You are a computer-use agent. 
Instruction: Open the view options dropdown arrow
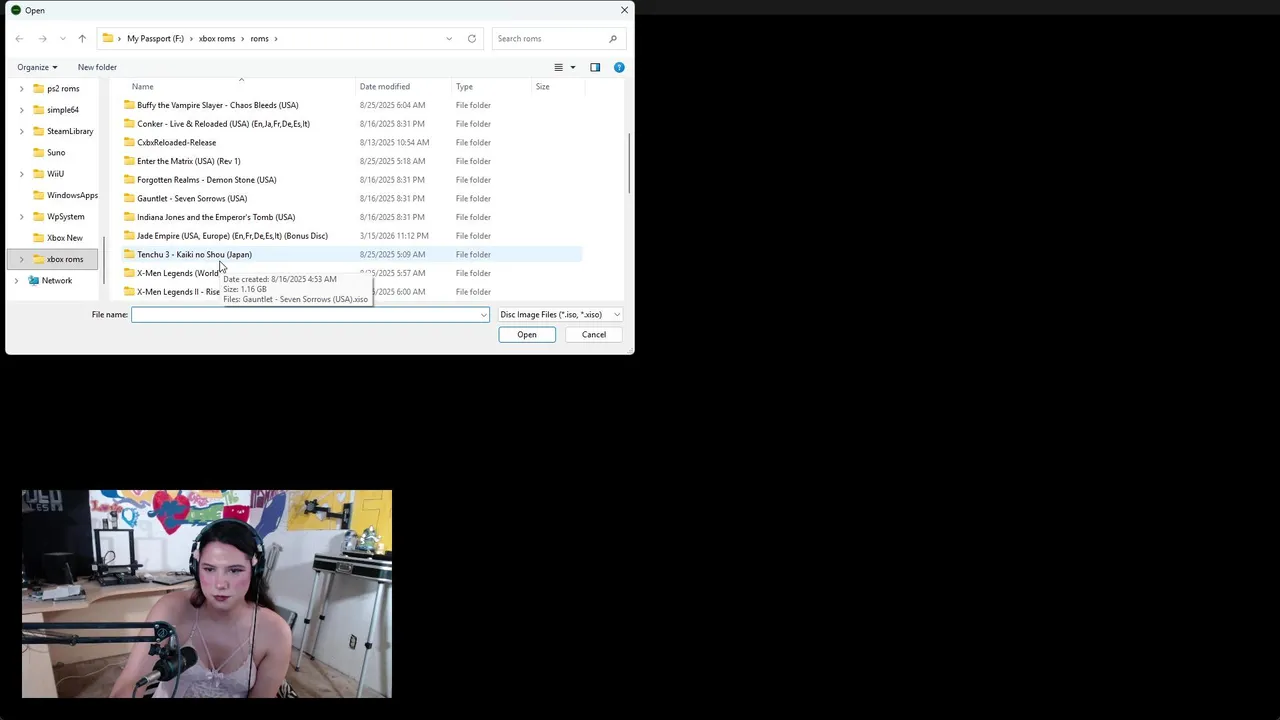[x=573, y=67]
